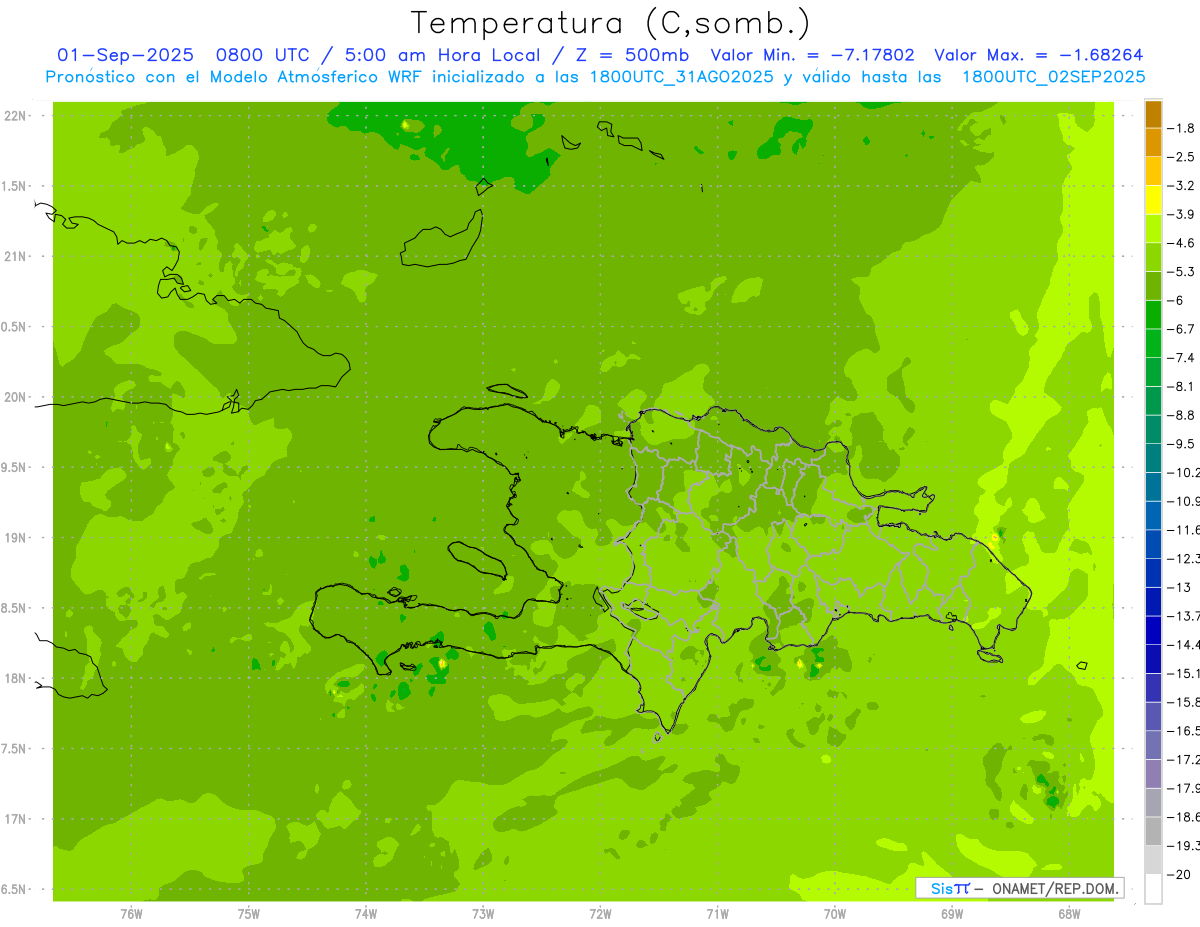Click the '-6.7' colorbar value
This screenshot has height=927, width=1200.
pyautogui.click(x=1182, y=329)
